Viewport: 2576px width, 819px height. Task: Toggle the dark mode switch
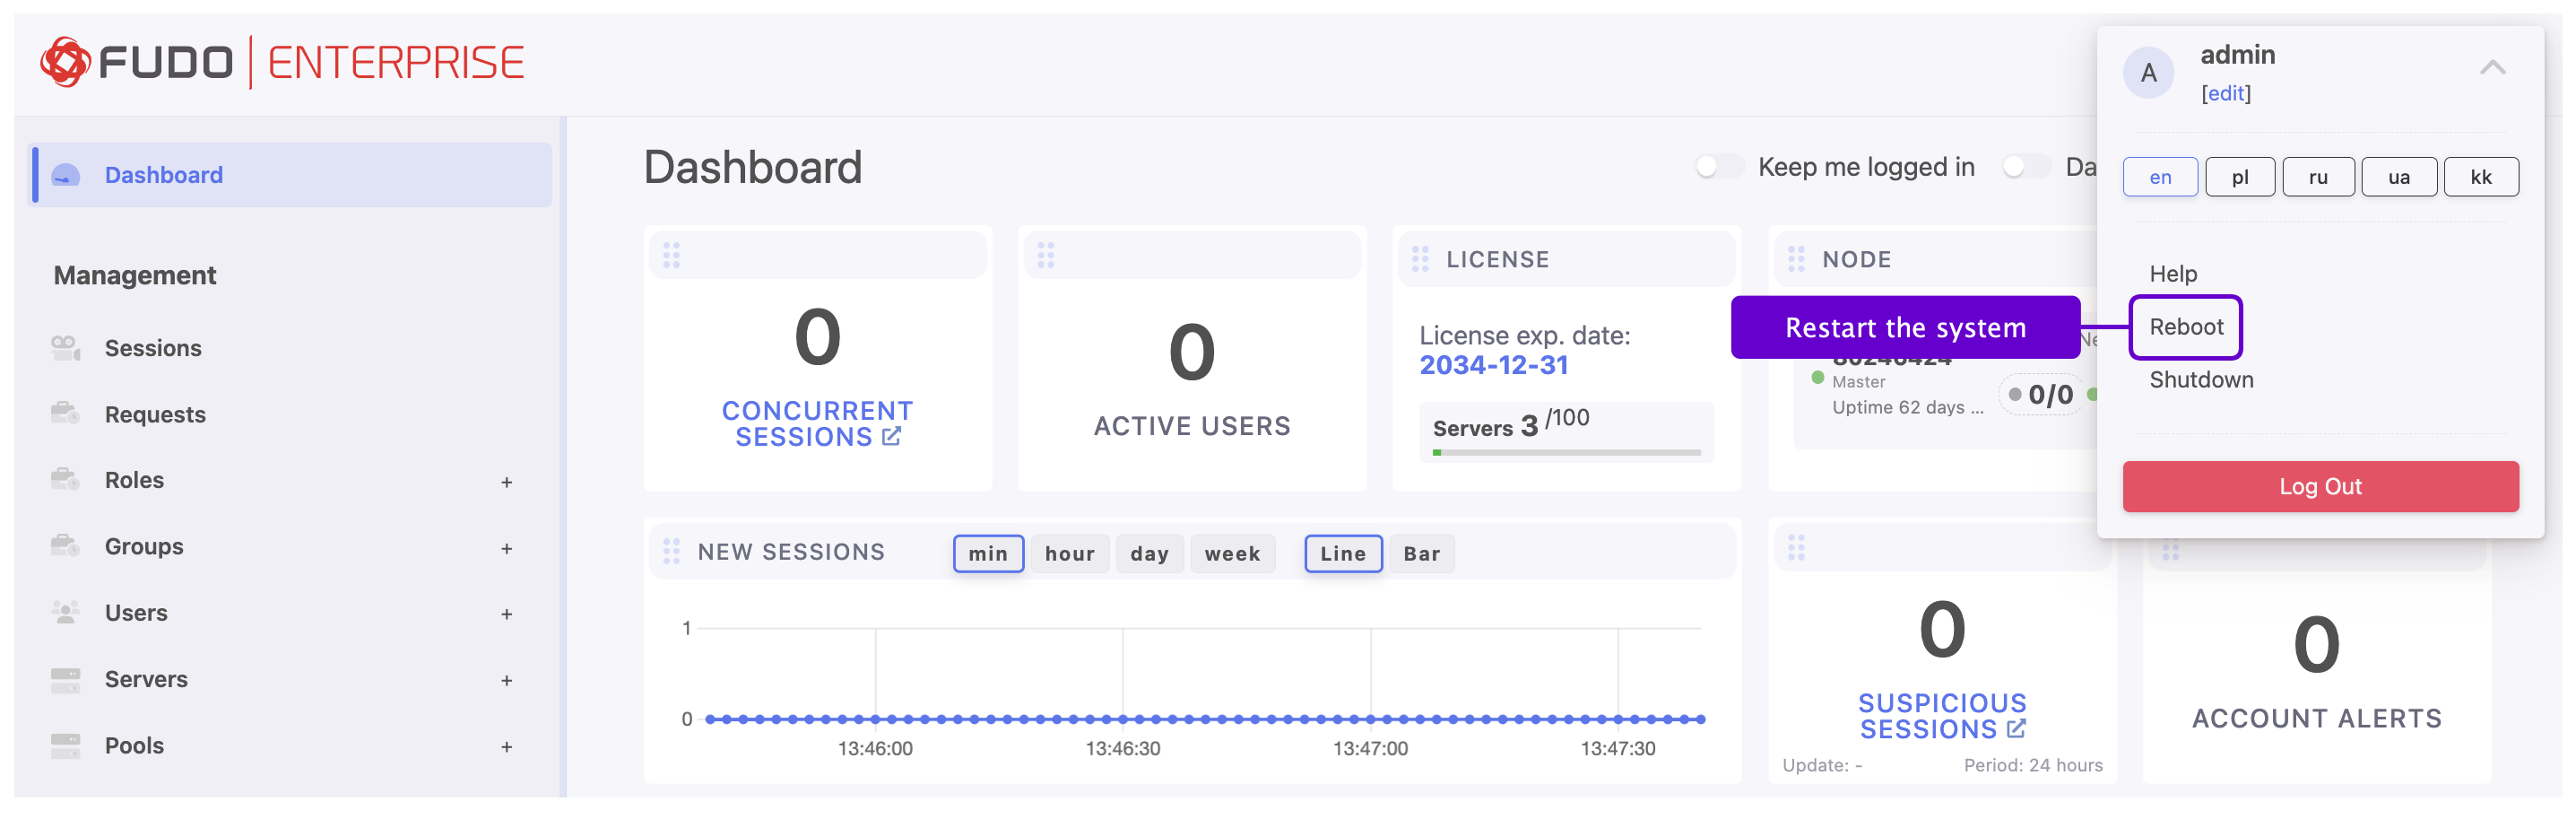pyautogui.click(x=2025, y=167)
